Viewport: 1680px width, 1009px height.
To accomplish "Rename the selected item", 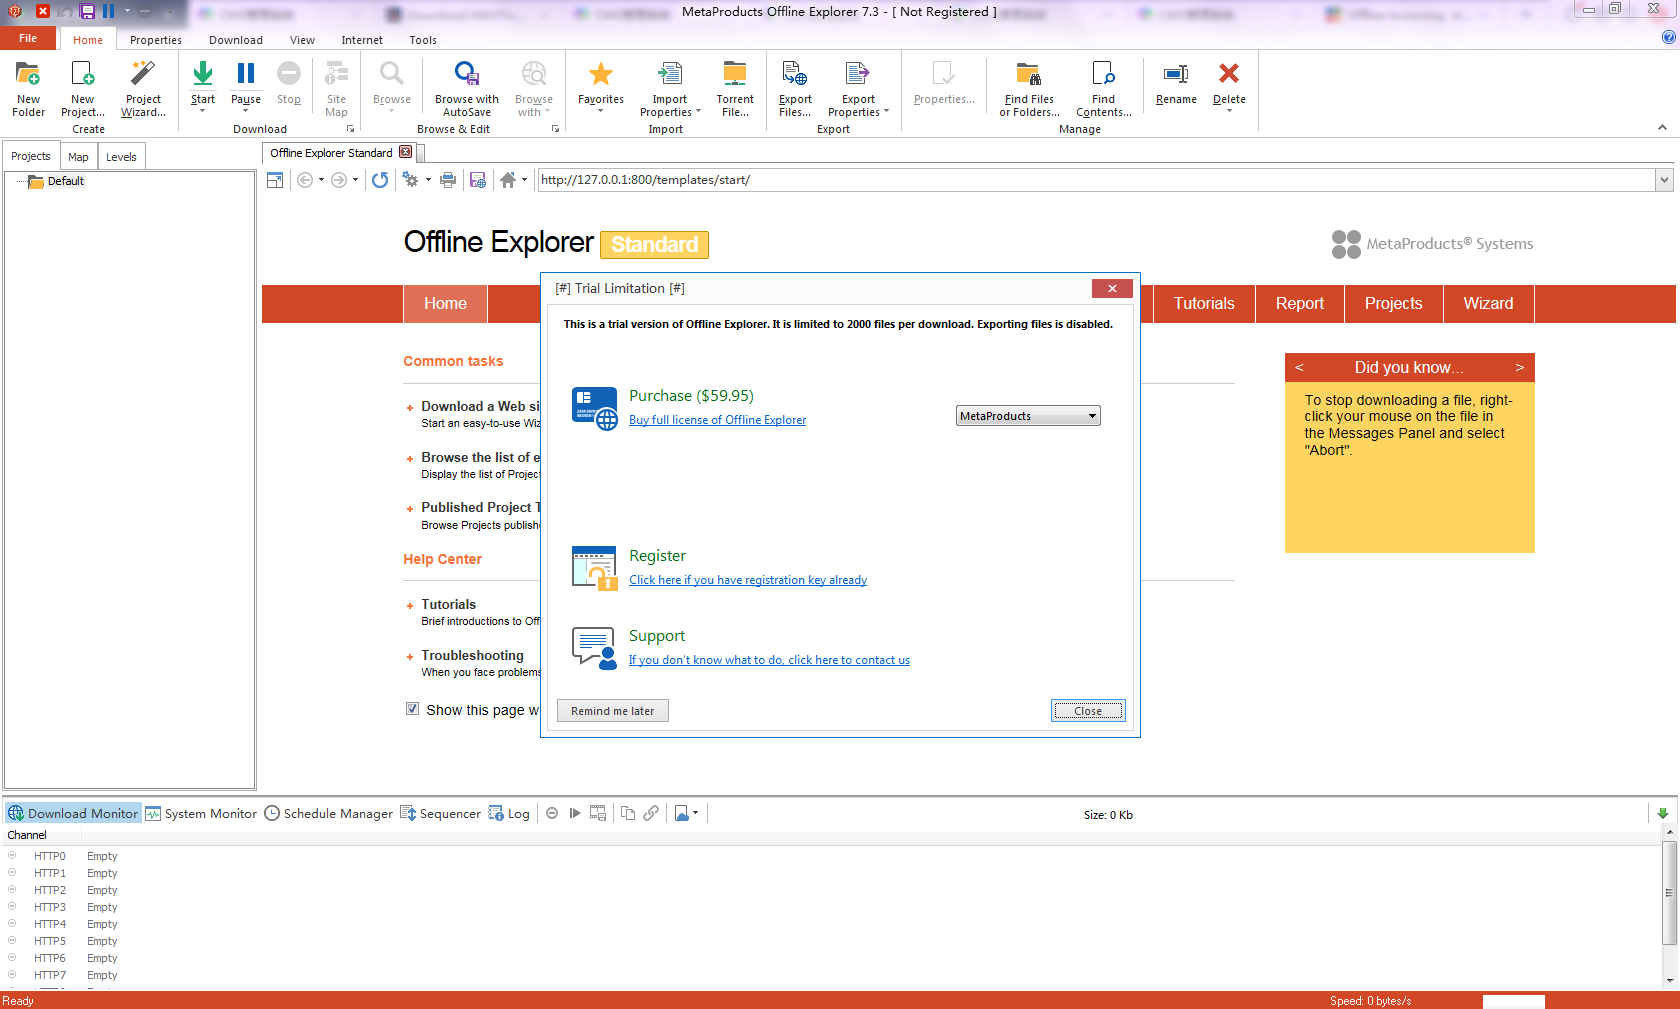I will (1176, 84).
